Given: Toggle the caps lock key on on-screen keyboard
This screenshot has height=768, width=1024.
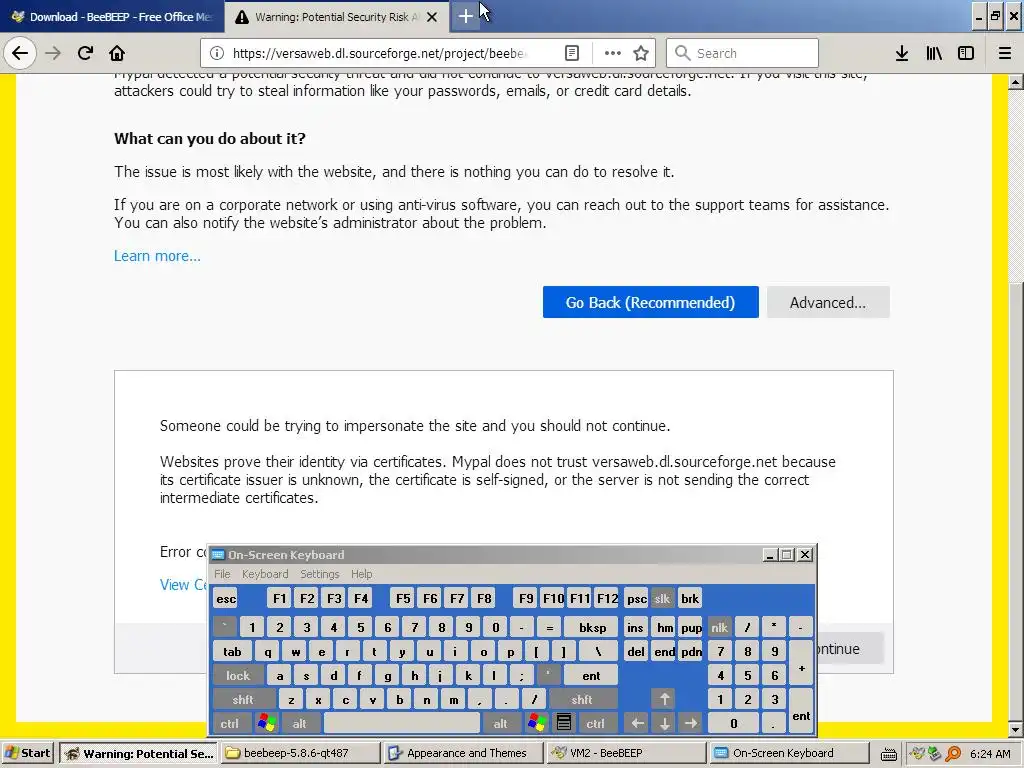Looking at the screenshot, I should [238, 676].
